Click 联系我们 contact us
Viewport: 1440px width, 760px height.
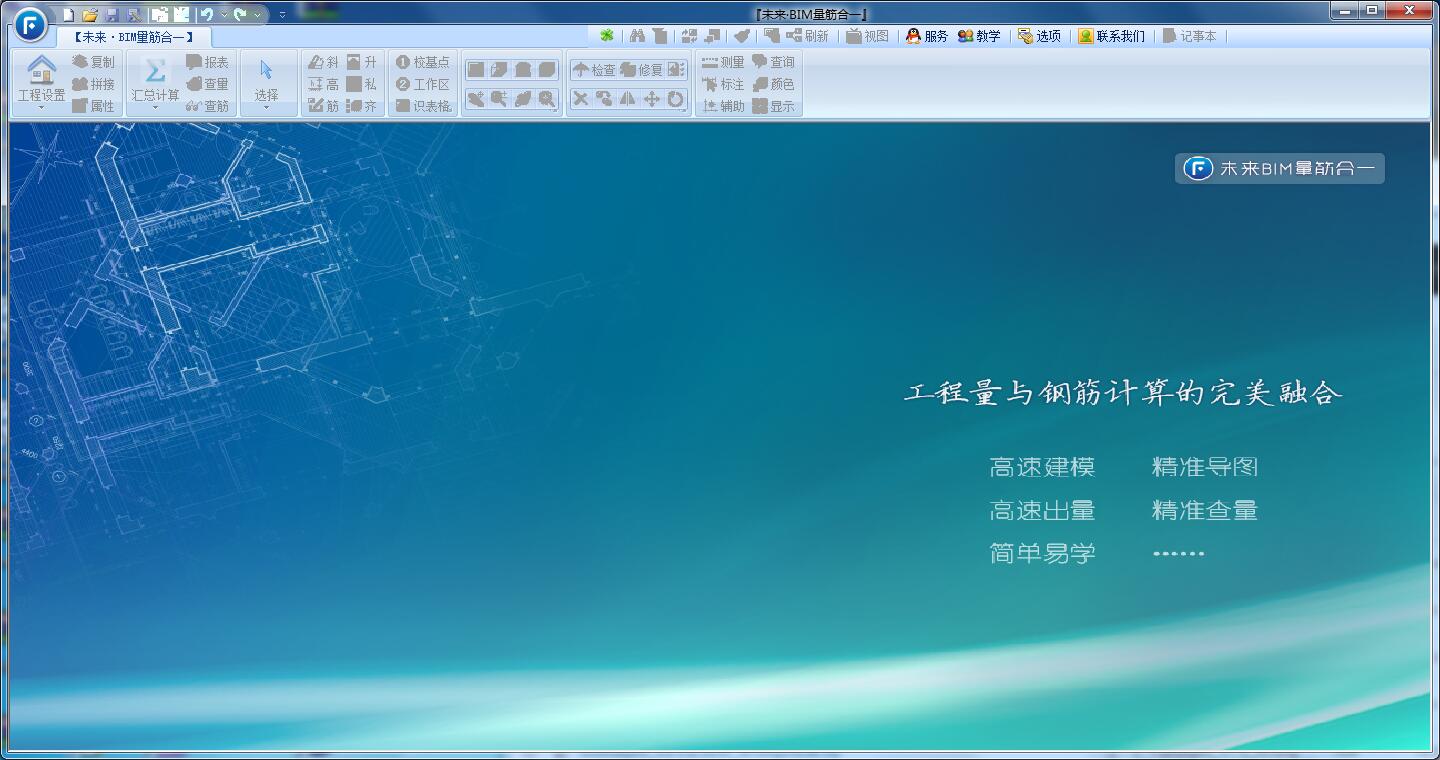1111,36
